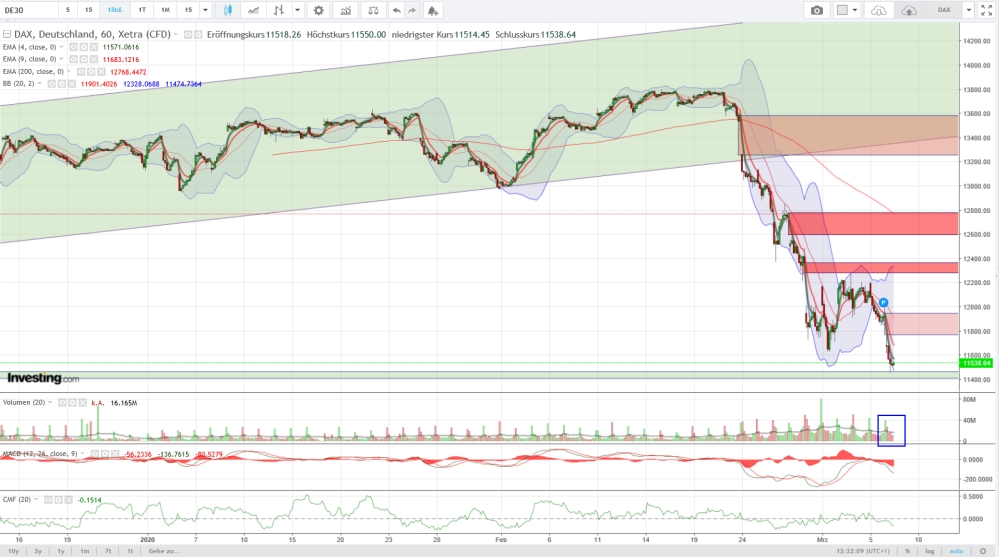Load chart layout via cloud download icon
This screenshot has width=999, height=557.
click(879, 10)
